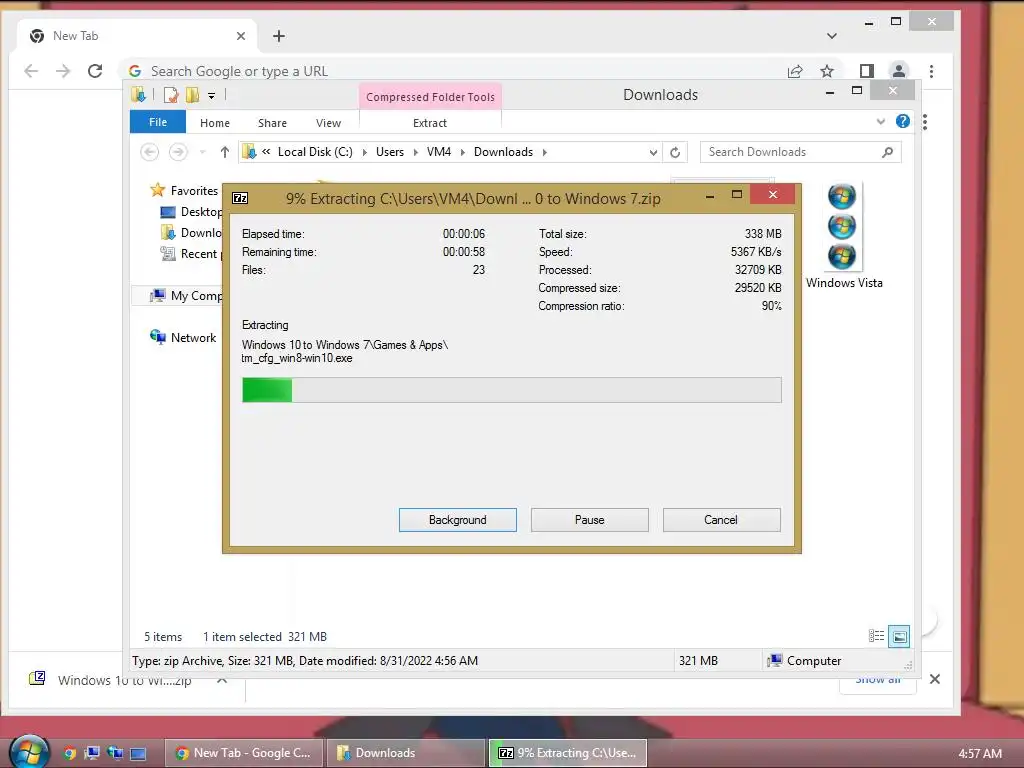Open Chrome three-dot menu
The width and height of the screenshot is (1024, 768).
[931, 71]
